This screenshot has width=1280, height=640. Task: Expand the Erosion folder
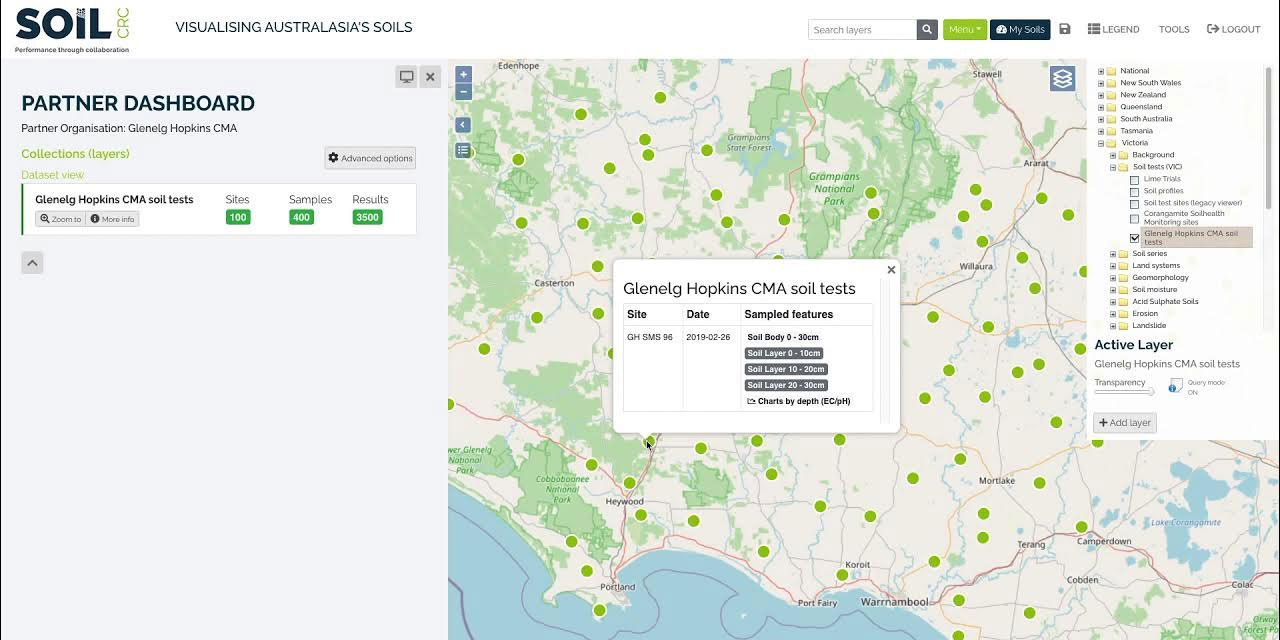point(1113,314)
